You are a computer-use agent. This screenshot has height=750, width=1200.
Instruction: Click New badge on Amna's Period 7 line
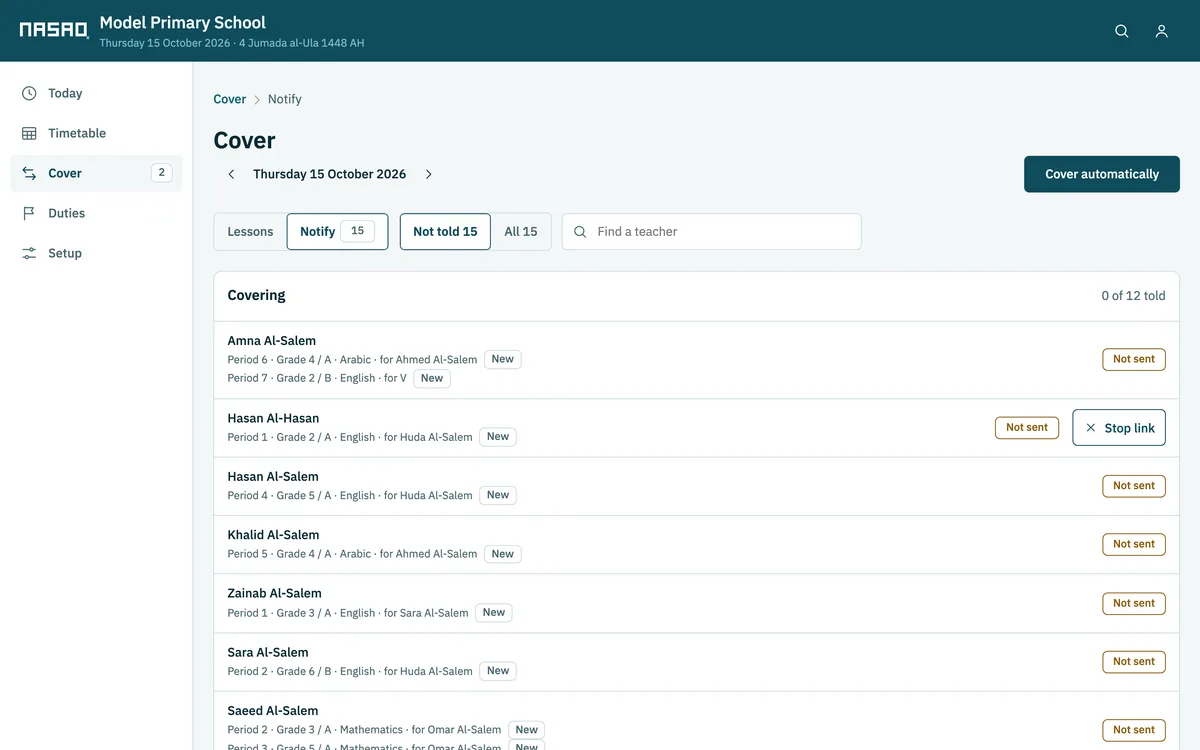[432, 378]
